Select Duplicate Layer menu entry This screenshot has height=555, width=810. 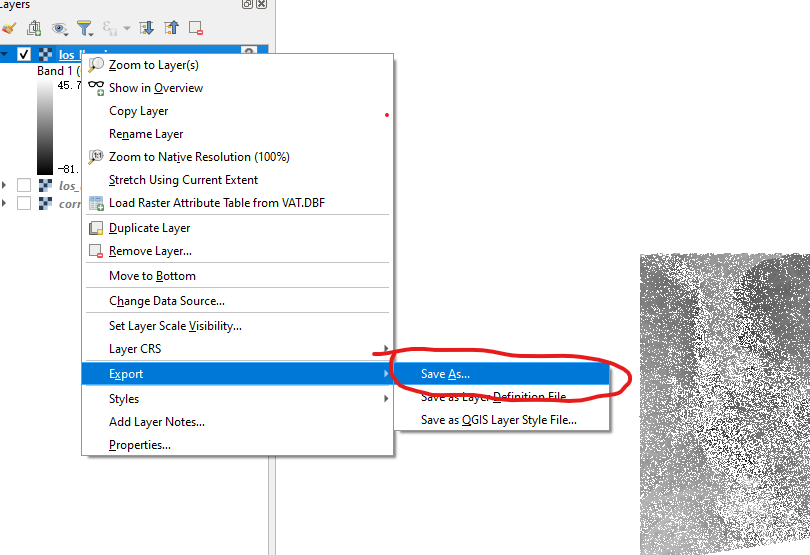coord(238,228)
